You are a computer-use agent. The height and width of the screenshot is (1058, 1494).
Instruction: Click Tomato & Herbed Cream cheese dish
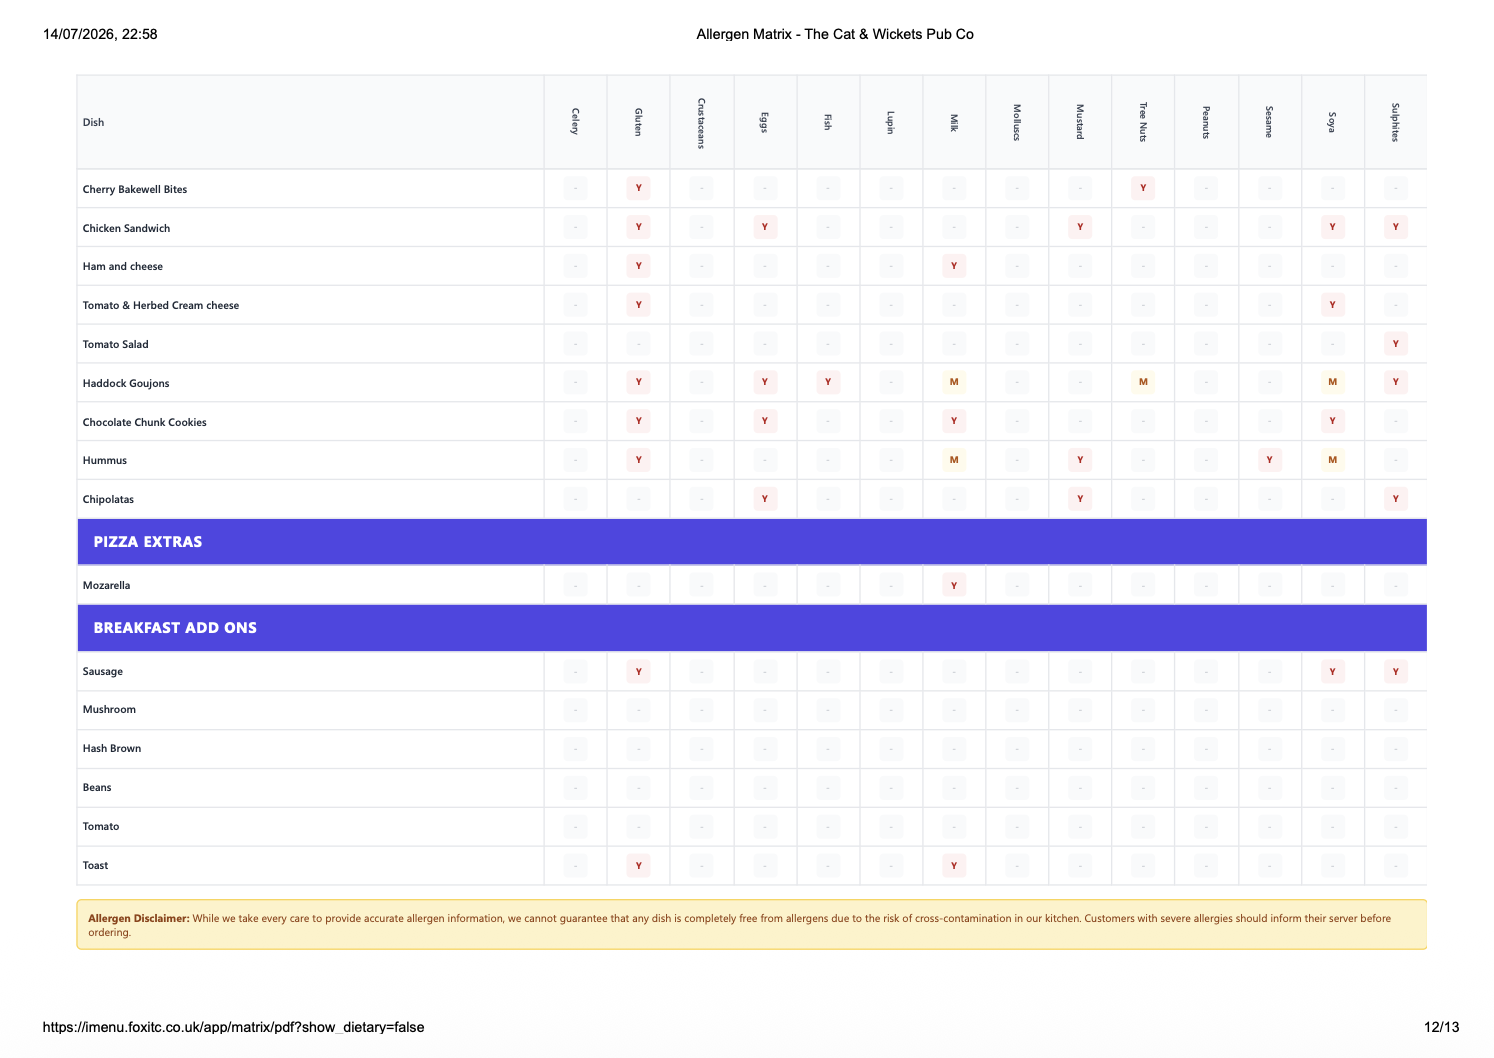point(160,305)
